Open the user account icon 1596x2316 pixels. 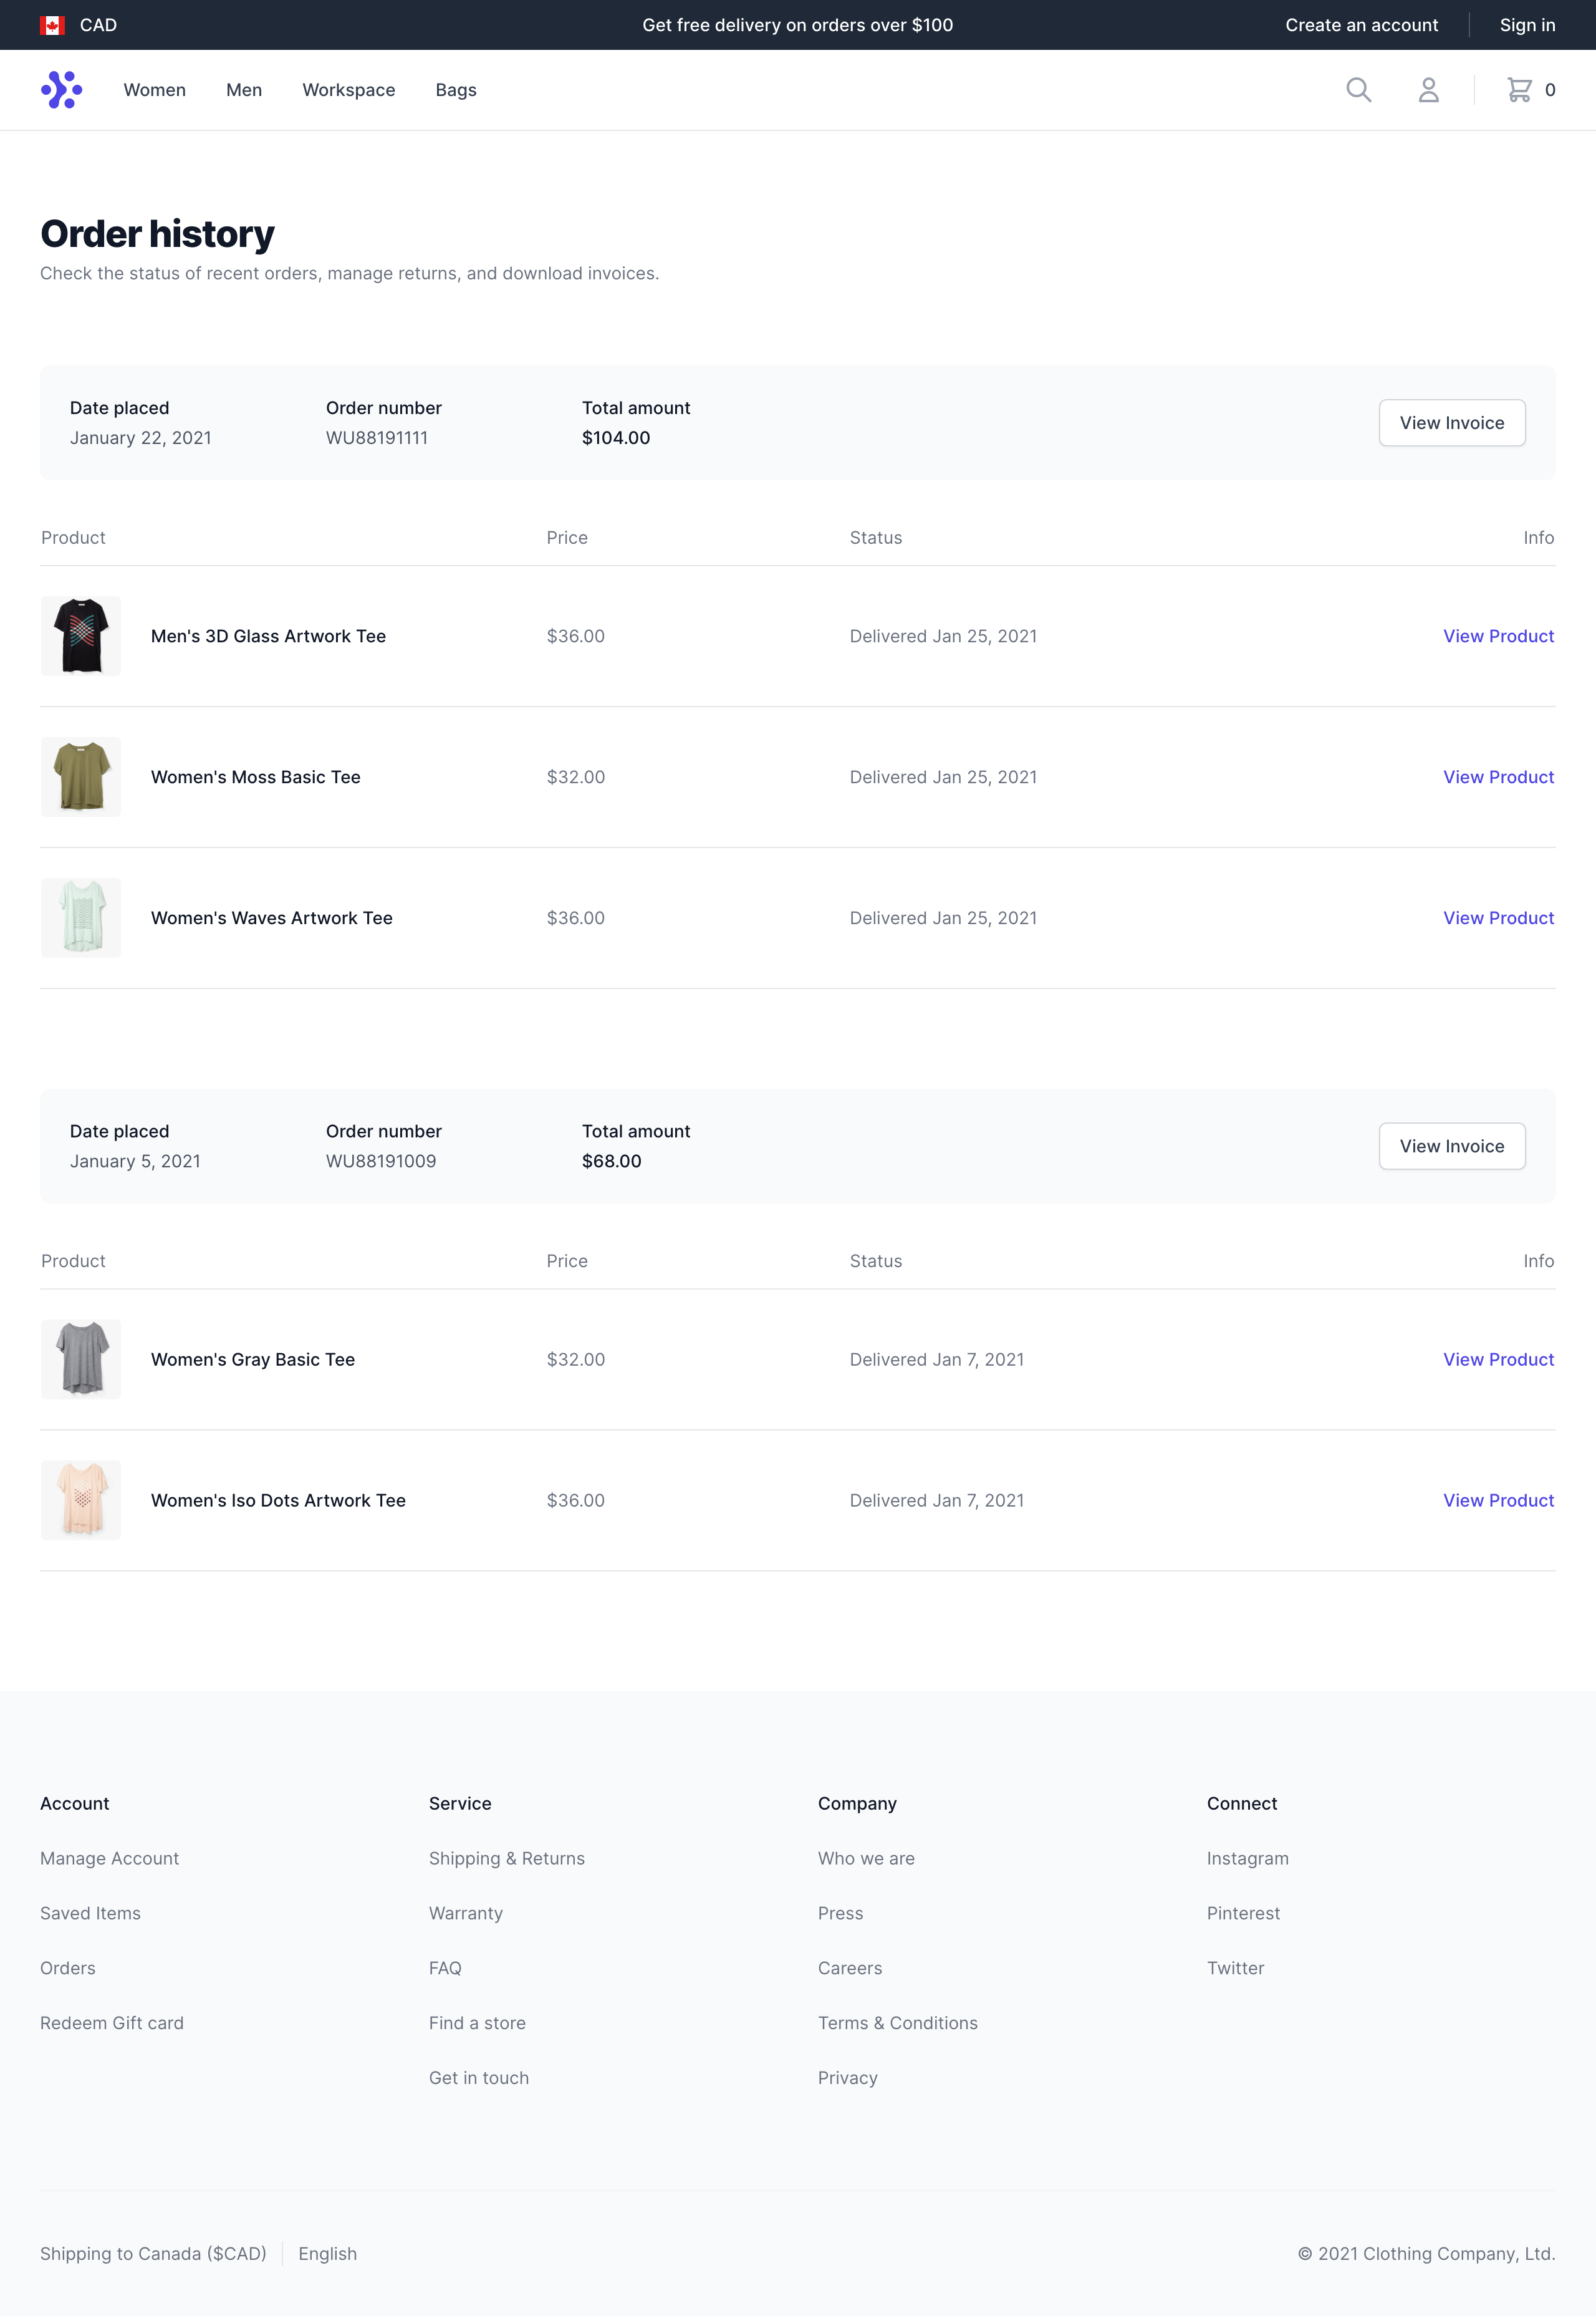[x=1428, y=90]
